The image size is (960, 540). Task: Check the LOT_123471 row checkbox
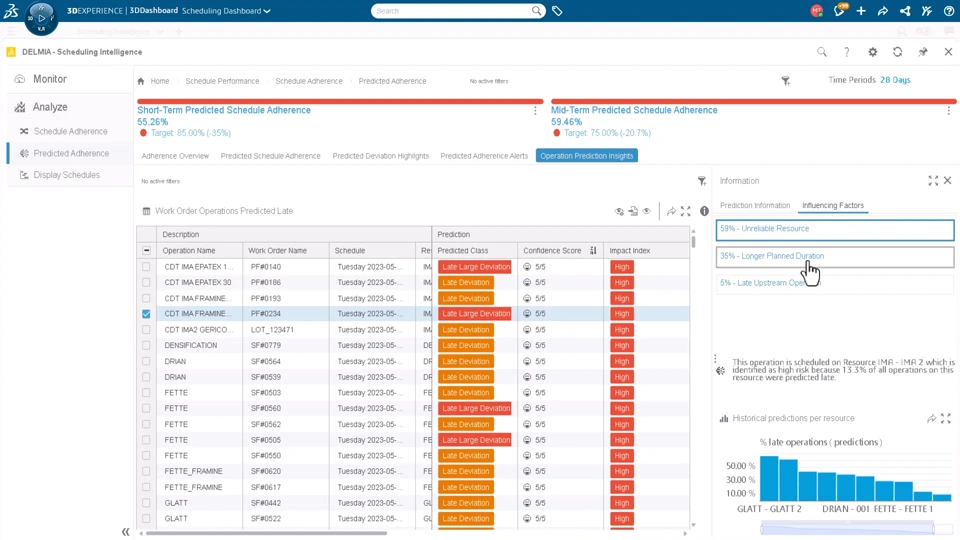146,329
